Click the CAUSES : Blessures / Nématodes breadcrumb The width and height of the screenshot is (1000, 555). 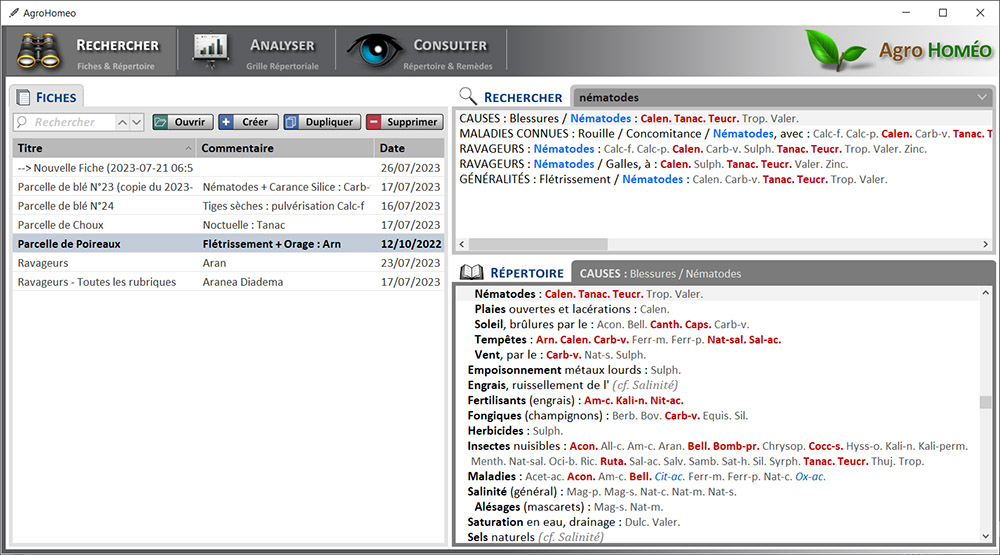660,274
